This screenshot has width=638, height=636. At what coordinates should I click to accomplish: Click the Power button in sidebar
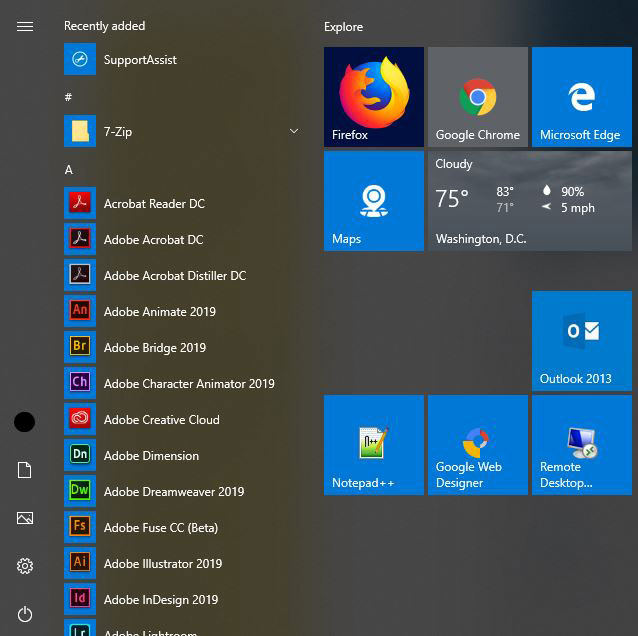click(x=25, y=614)
